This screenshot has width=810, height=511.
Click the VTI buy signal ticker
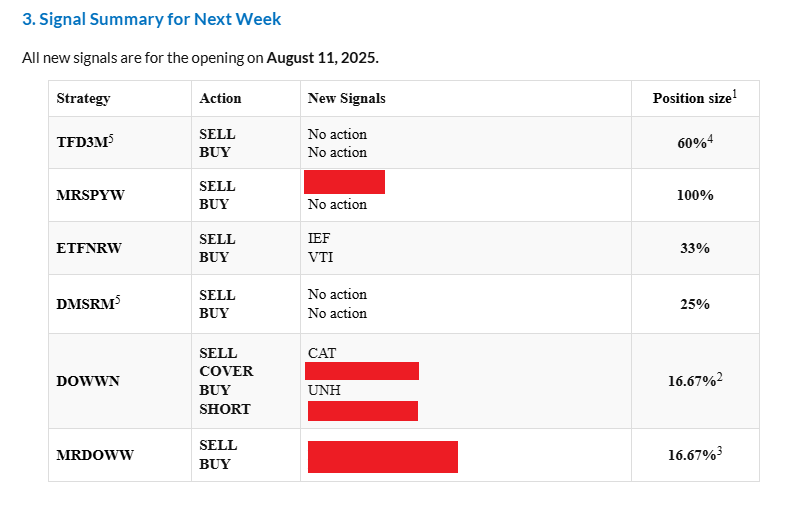coord(321,257)
